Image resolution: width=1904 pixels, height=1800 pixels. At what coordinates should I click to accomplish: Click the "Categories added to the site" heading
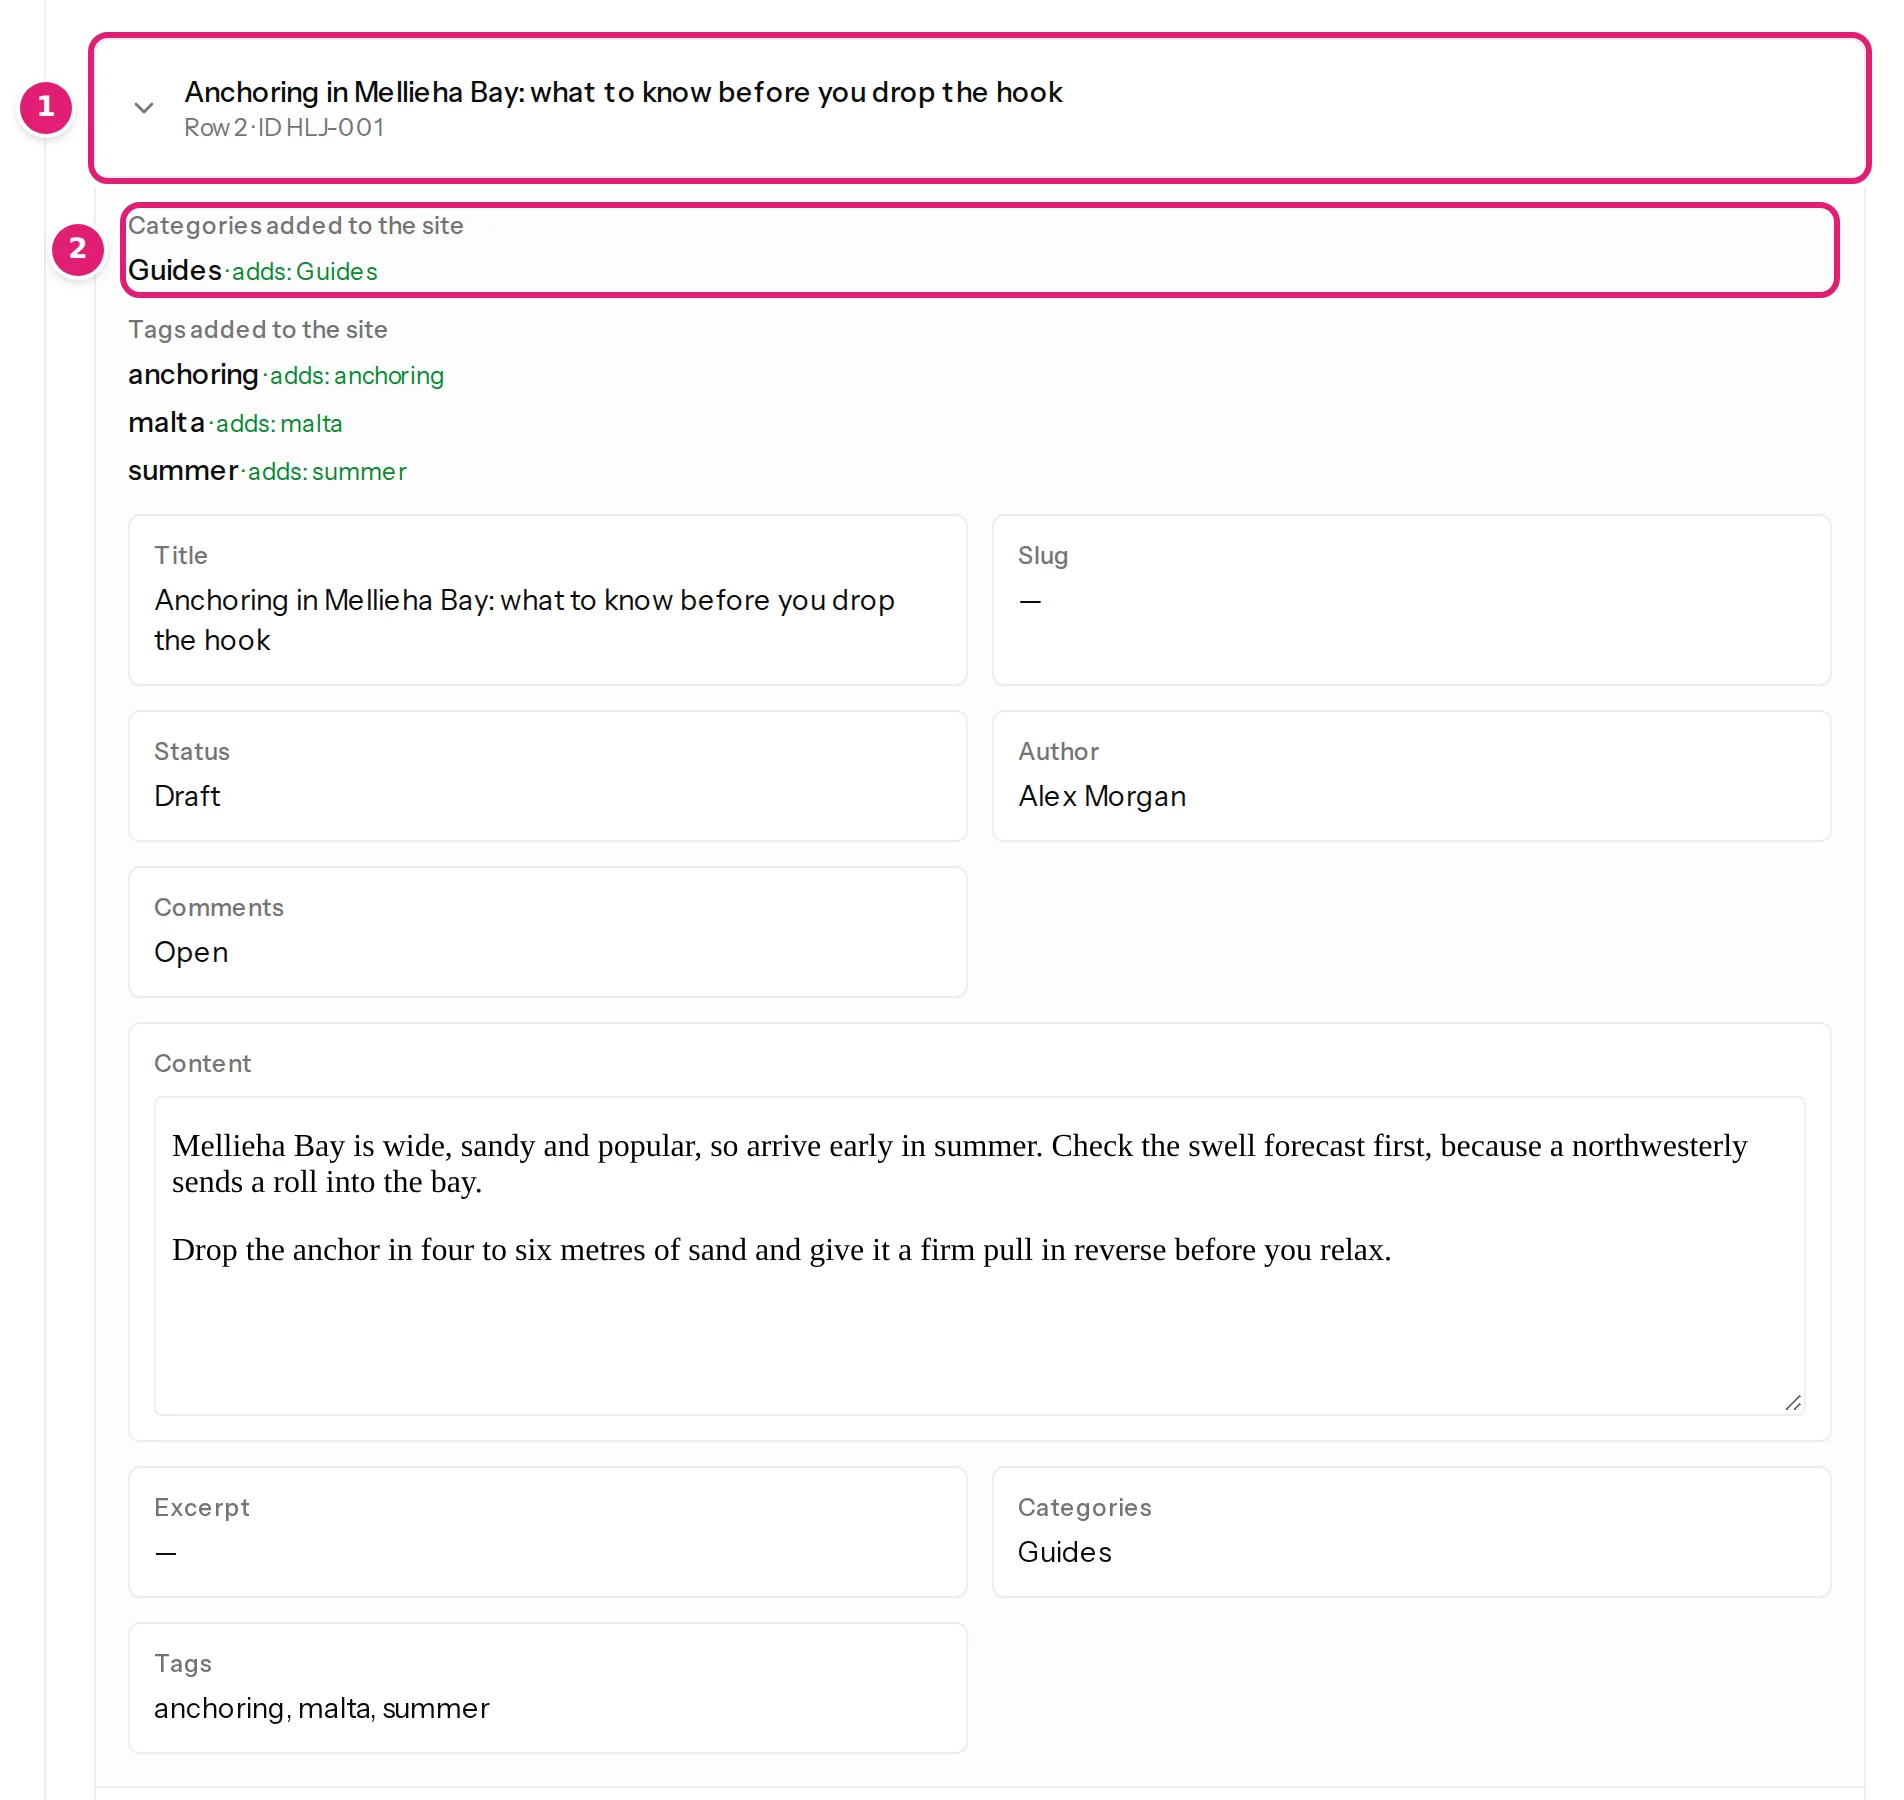(296, 226)
